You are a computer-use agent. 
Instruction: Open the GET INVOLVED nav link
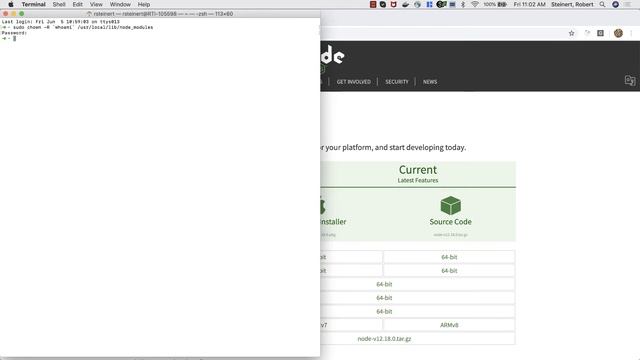click(353, 82)
